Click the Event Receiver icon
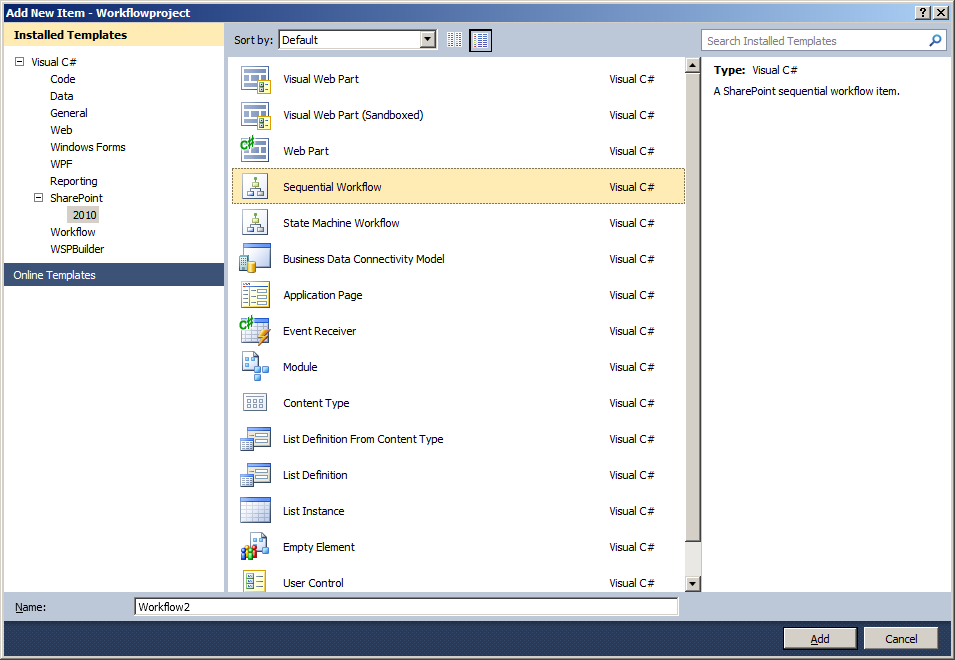The height and width of the screenshot is (660, 955). [x=255, y=331]
